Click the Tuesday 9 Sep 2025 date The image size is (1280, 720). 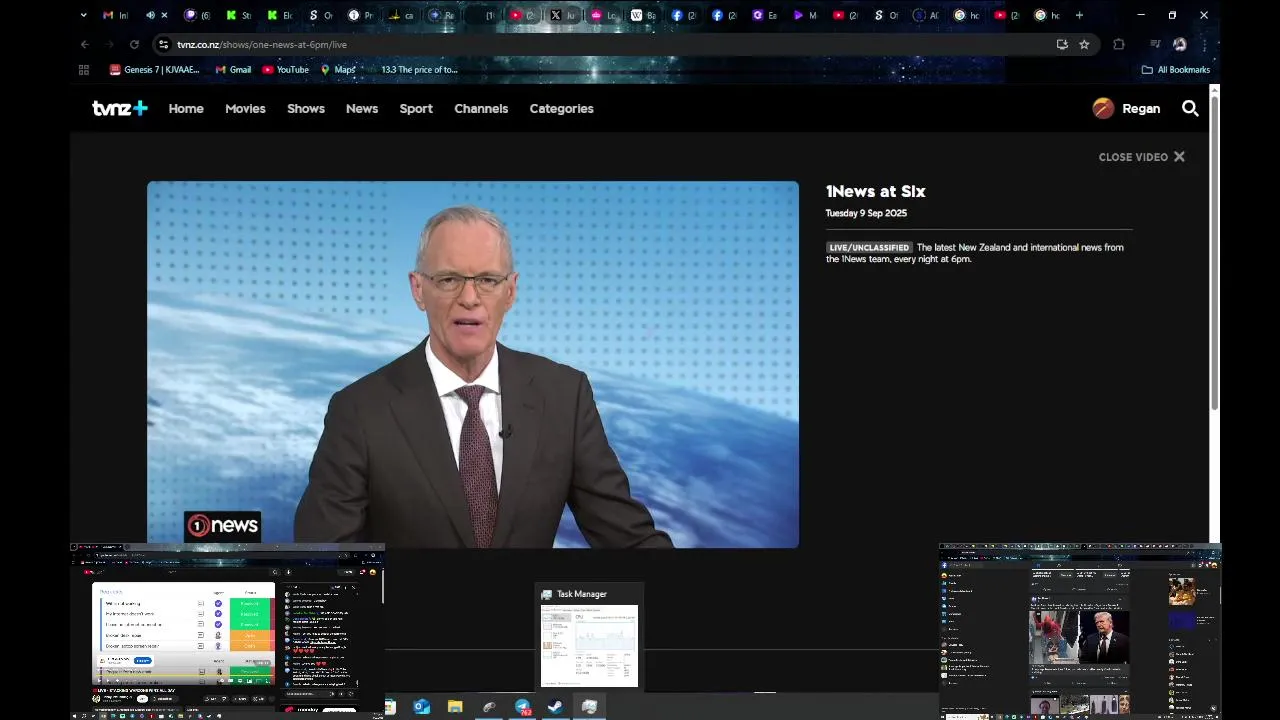(x=866, y=213)
